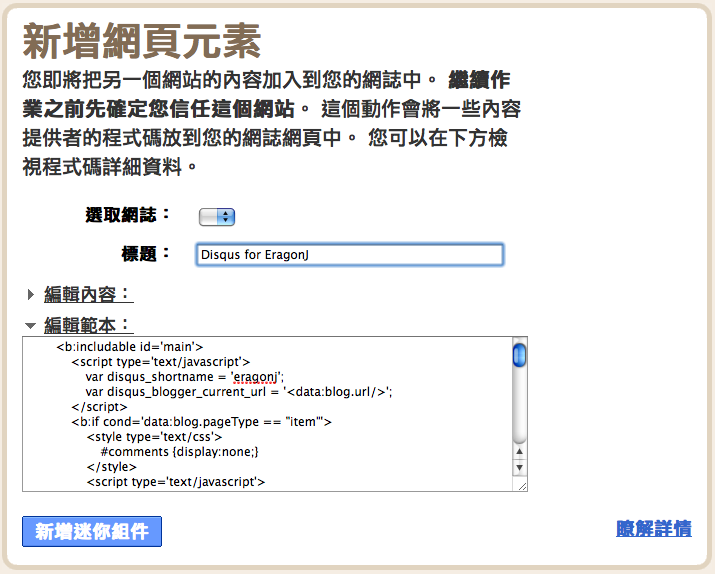The height and width of the screenshot is (574, 715).
Task: Click the disqus_blogger_current_url code line
Action: (x=238, y=392)
